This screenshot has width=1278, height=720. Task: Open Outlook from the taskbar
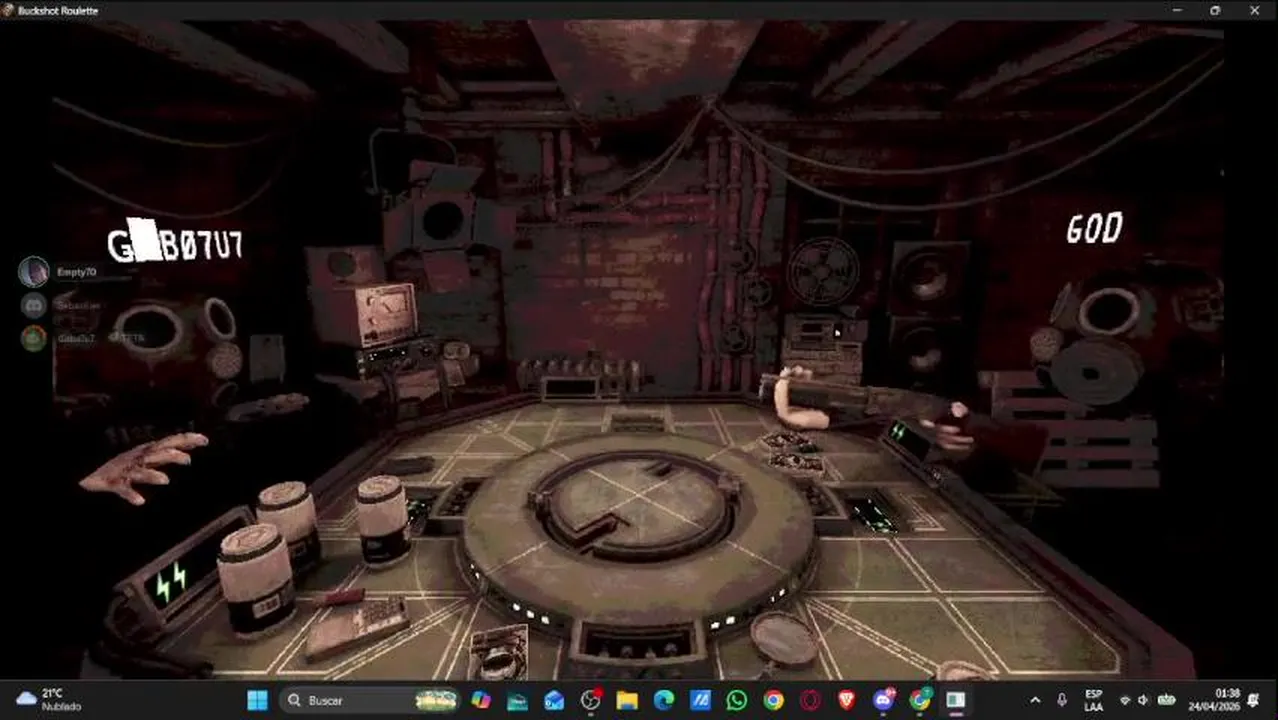[x=554, y=700]
